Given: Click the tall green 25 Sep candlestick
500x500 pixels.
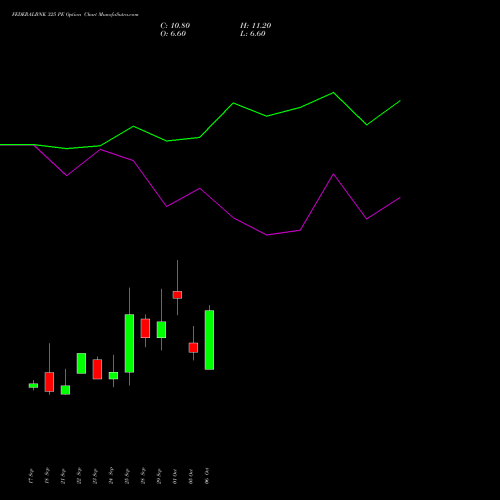Looking at the screenshot, I should click(129, 343).
